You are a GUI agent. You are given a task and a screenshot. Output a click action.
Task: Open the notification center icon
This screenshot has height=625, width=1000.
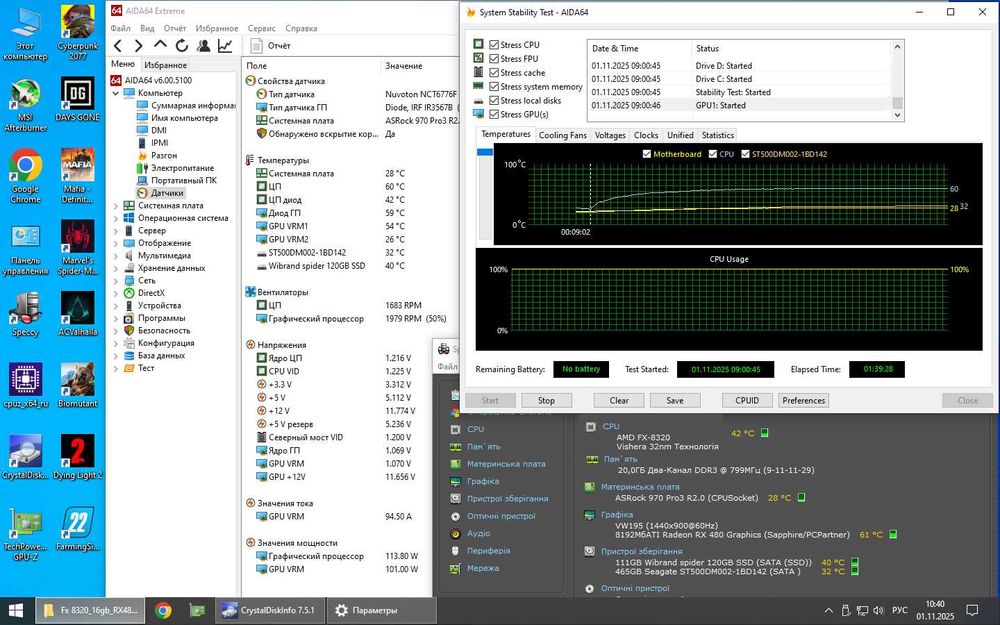click(973, 610)
